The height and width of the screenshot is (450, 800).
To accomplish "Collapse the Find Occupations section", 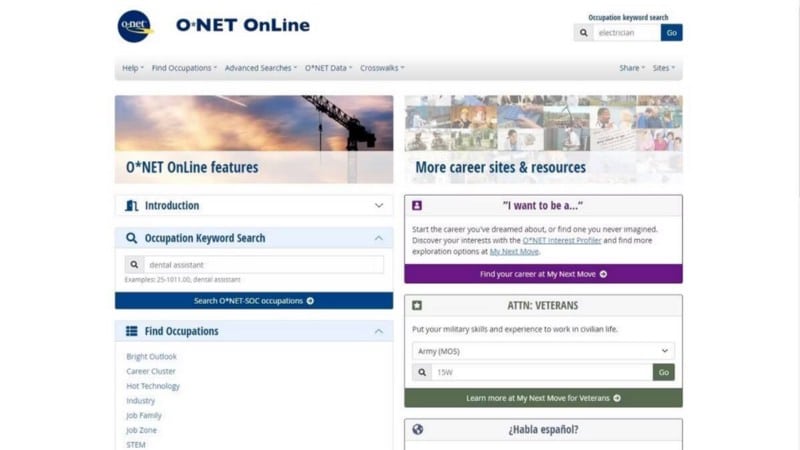I will coord(379,332).
